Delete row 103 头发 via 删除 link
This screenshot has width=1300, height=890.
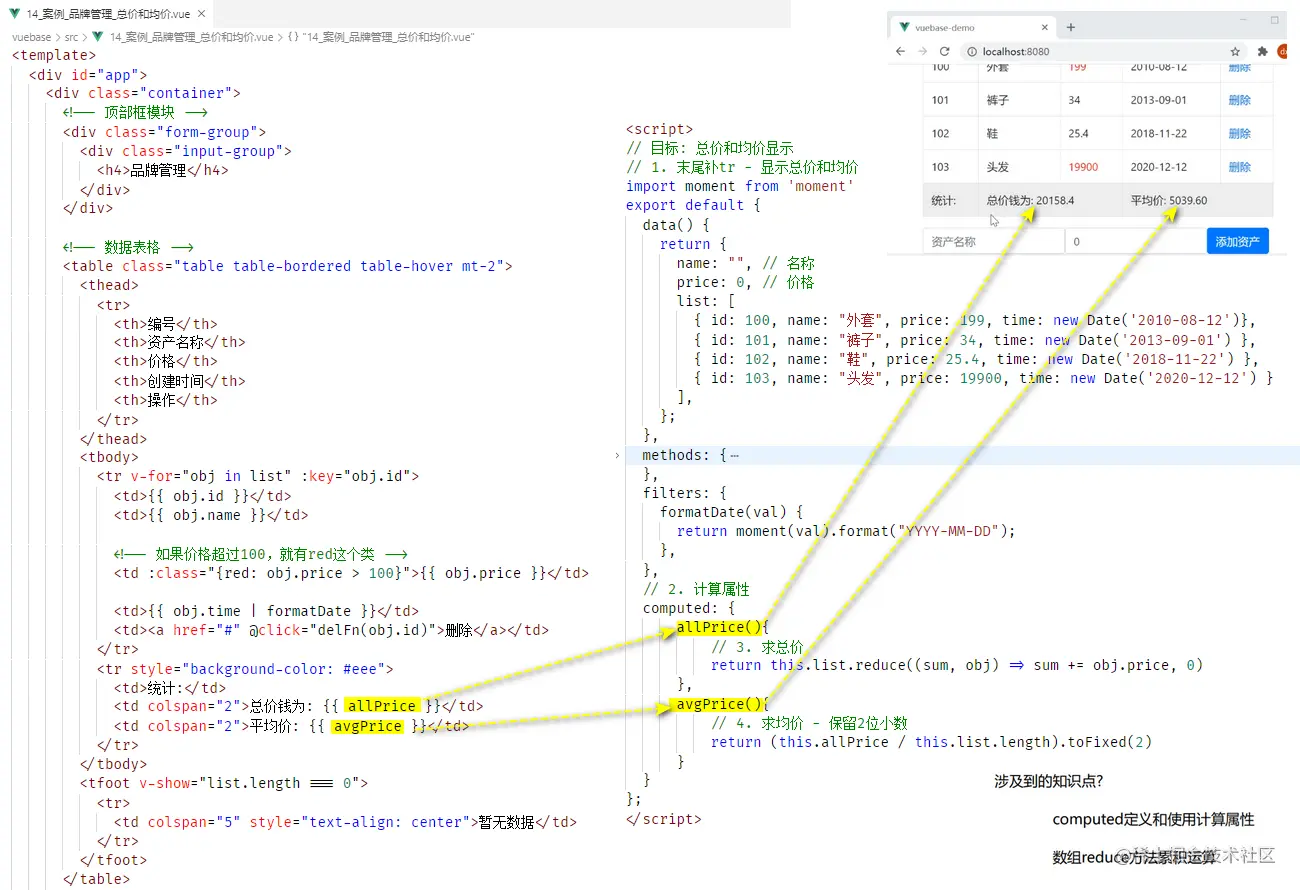click(x=1239, y=166)
